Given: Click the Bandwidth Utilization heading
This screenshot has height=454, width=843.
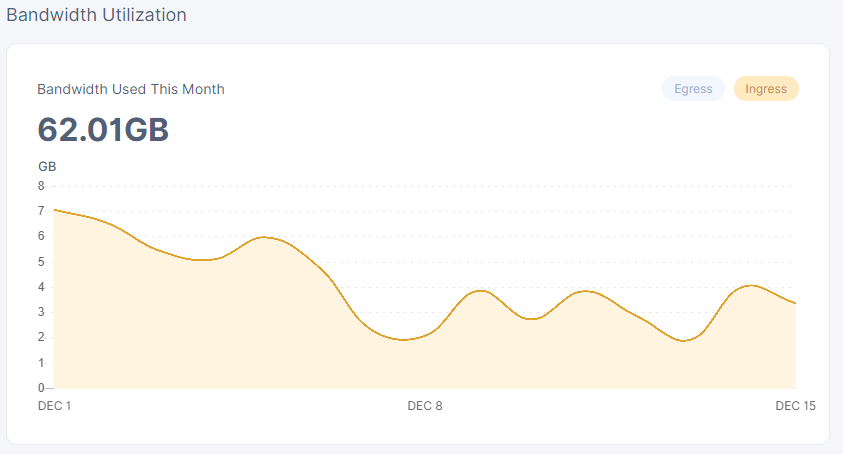Looking at the screenshot, I should (x=96, y=15).
